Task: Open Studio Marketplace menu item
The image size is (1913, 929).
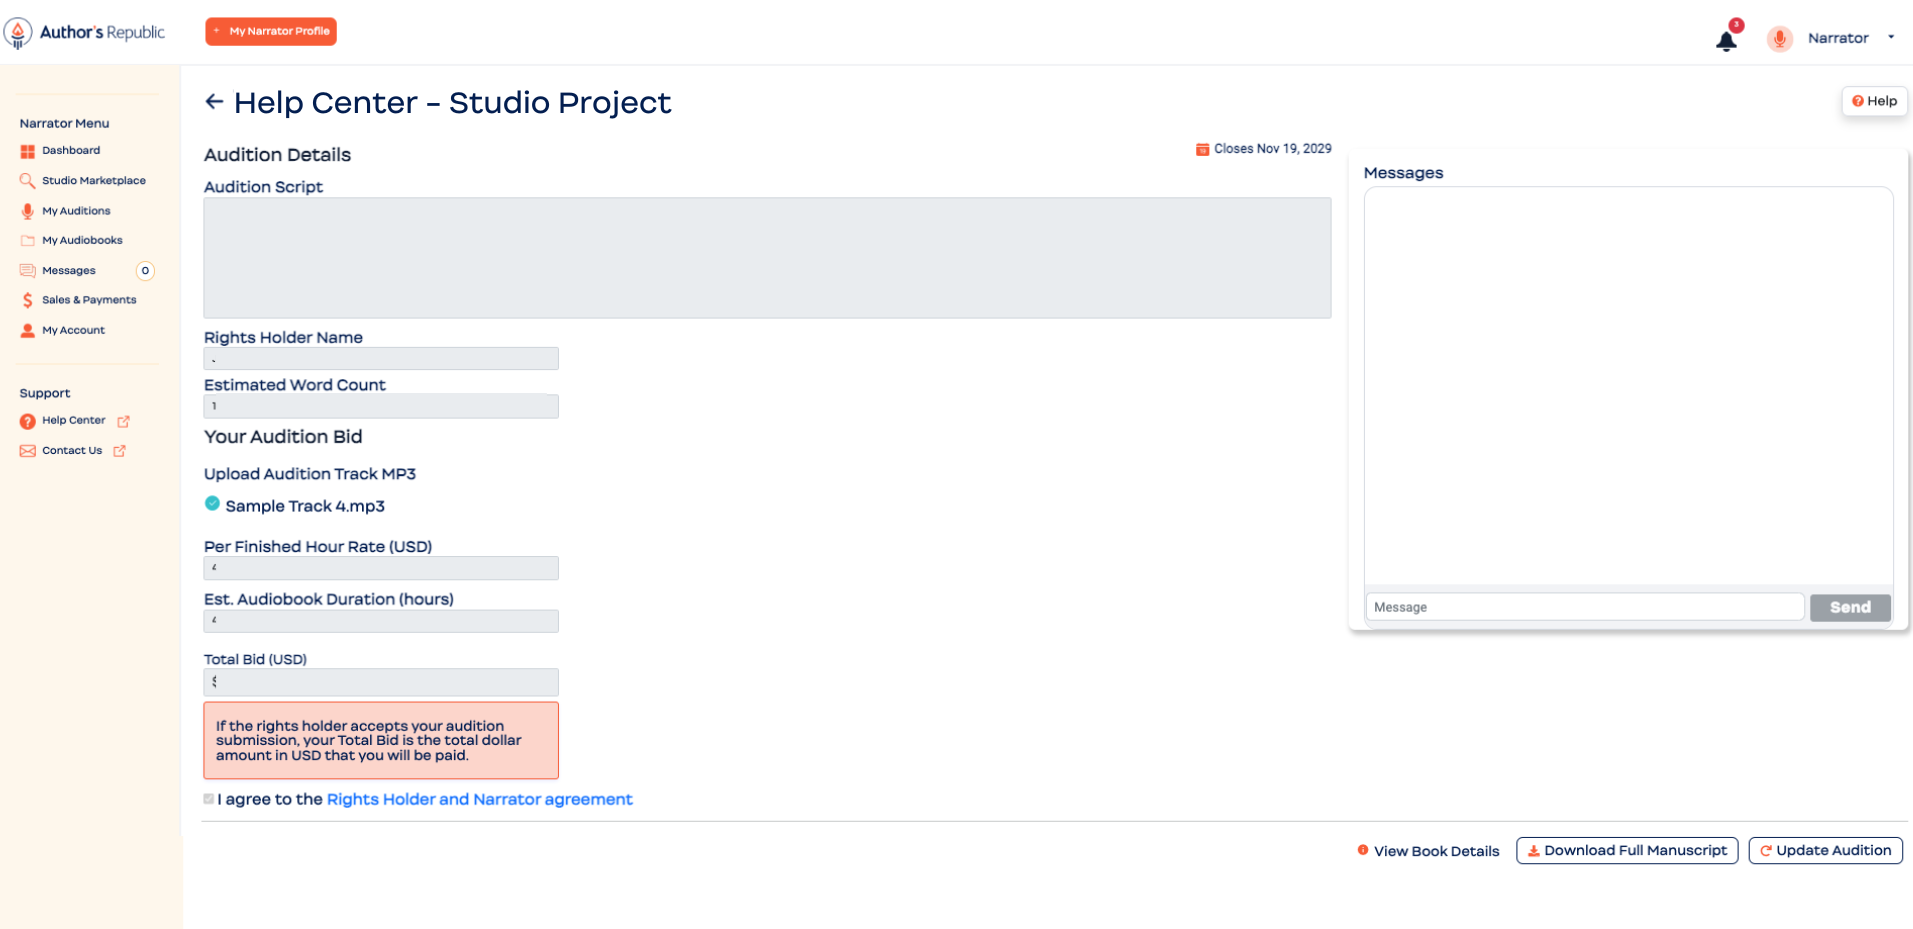Action: pos(94,181)
